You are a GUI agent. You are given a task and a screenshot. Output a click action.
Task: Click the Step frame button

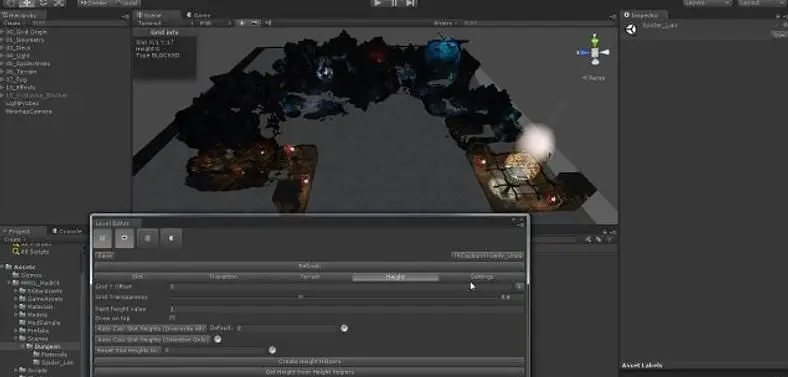tap(410, 3)
